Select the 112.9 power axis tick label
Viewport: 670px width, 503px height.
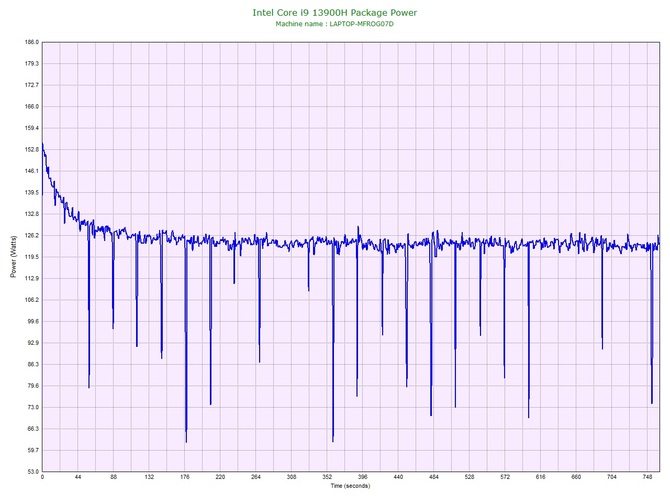coord(32,279)
